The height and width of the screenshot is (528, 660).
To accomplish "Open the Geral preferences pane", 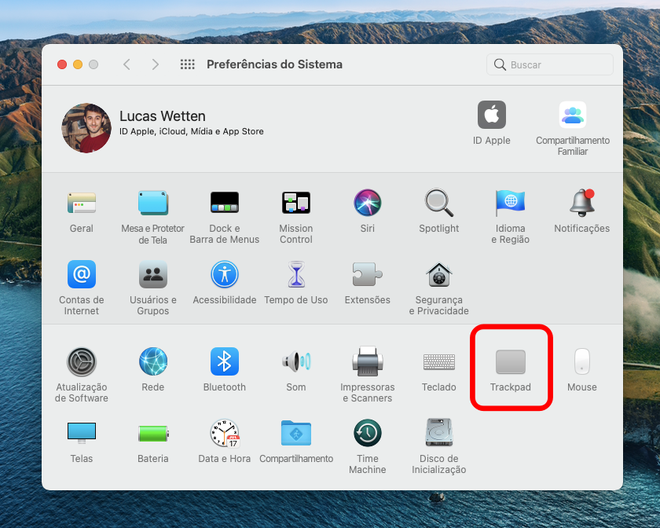I will pyautogui.click(x=82, y=203).
